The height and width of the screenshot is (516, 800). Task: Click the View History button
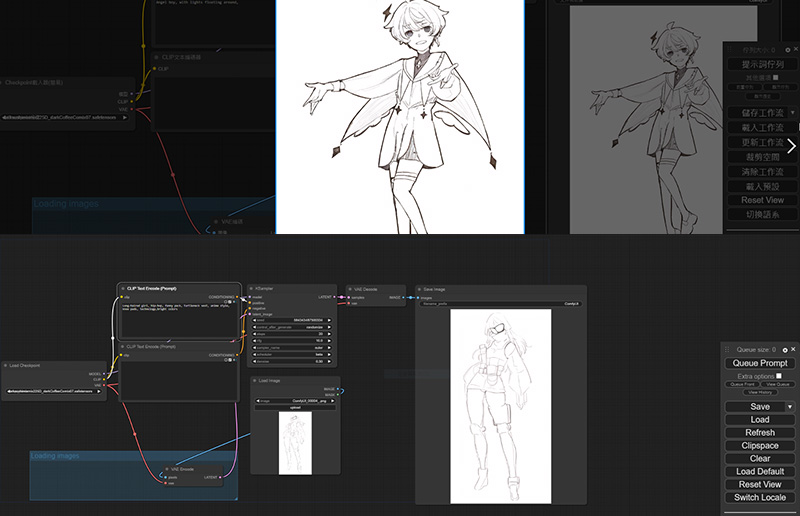[760, 392]
